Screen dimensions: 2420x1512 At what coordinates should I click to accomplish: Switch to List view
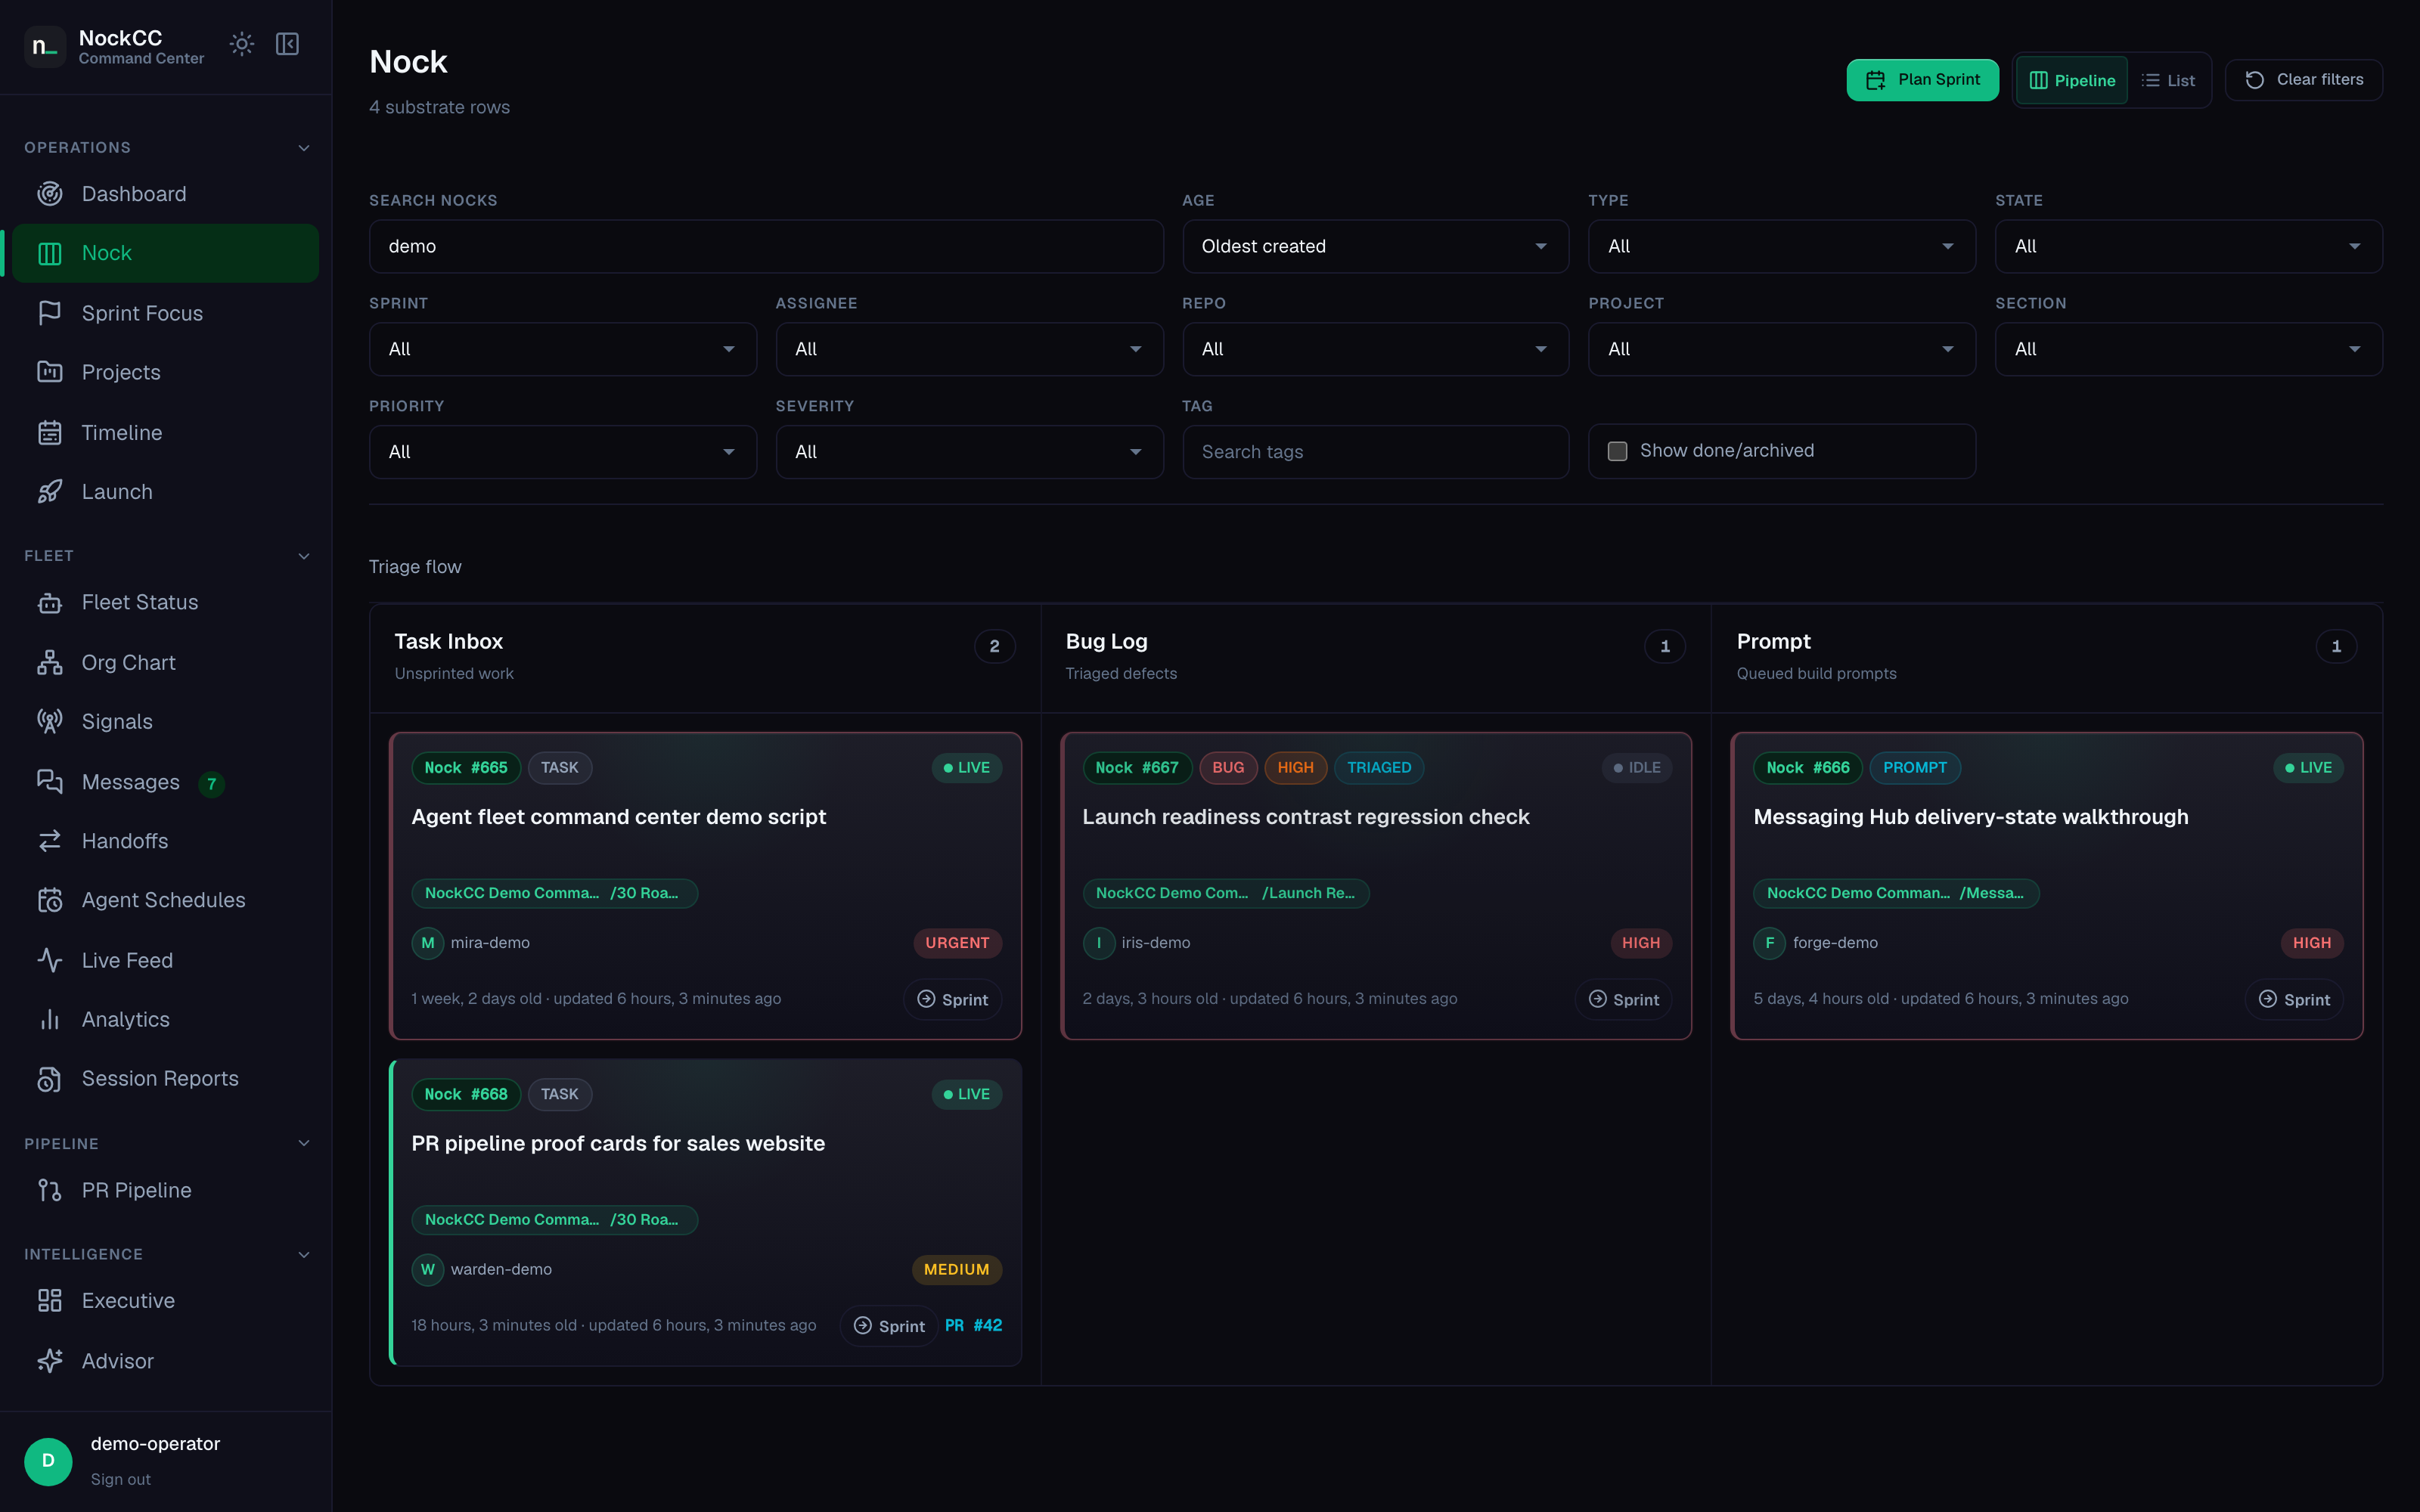pyautogui.click(x=2168, y=80)
